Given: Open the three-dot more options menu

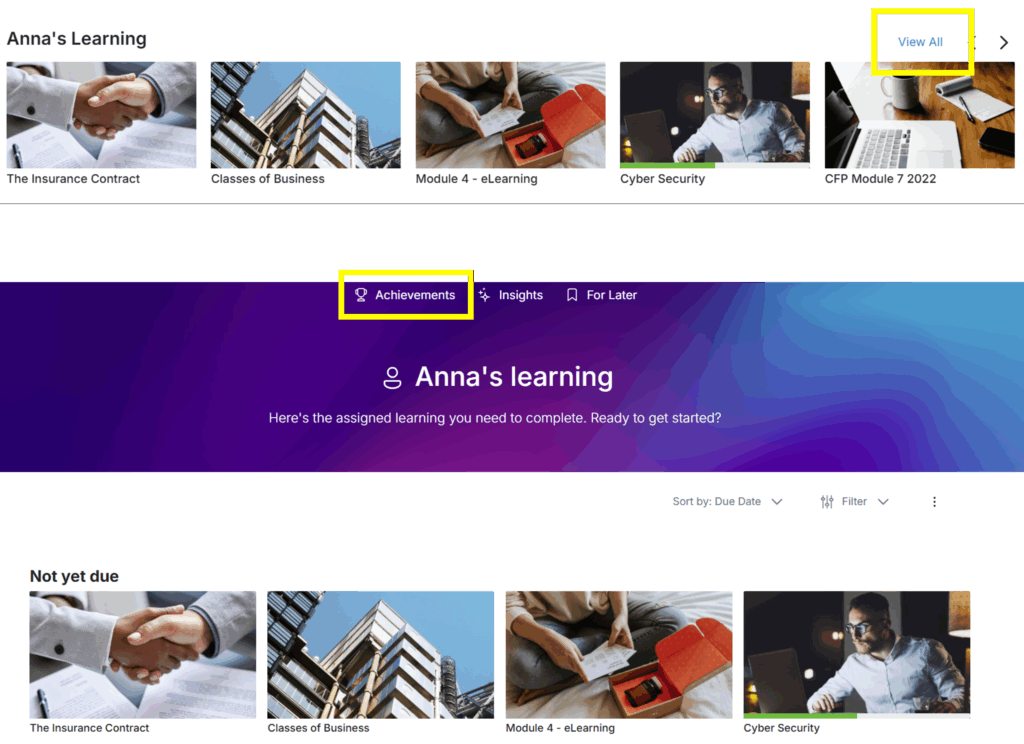Looking at the screenshot, I should [935, 502].
